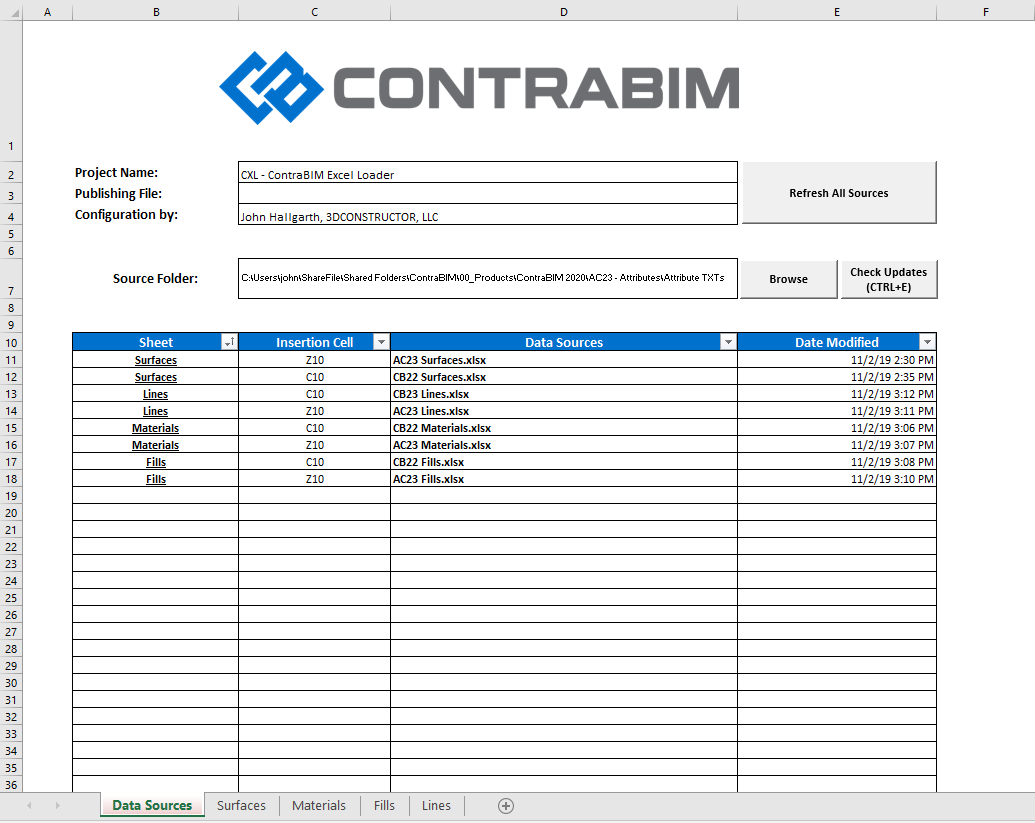1035x823 pixels.
Task: Select cell CB22 Surfaces.xlsx
Action: point(564,377)
